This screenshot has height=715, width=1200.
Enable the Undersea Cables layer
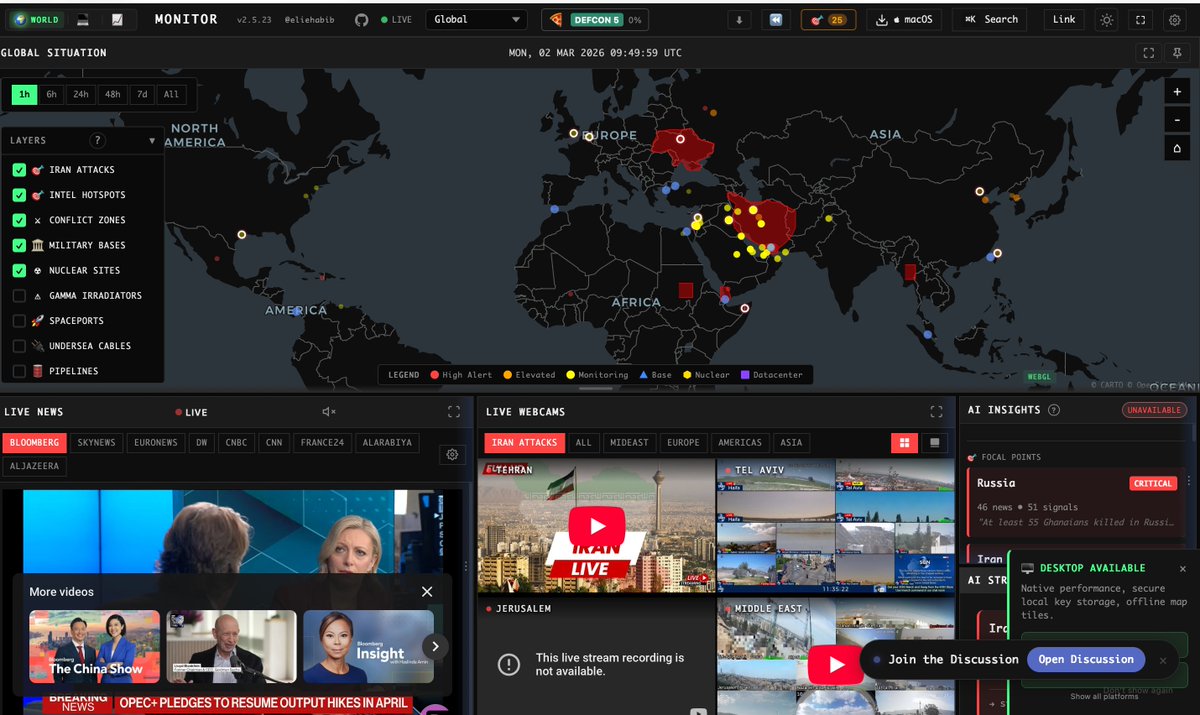click(x=19, y=346)
